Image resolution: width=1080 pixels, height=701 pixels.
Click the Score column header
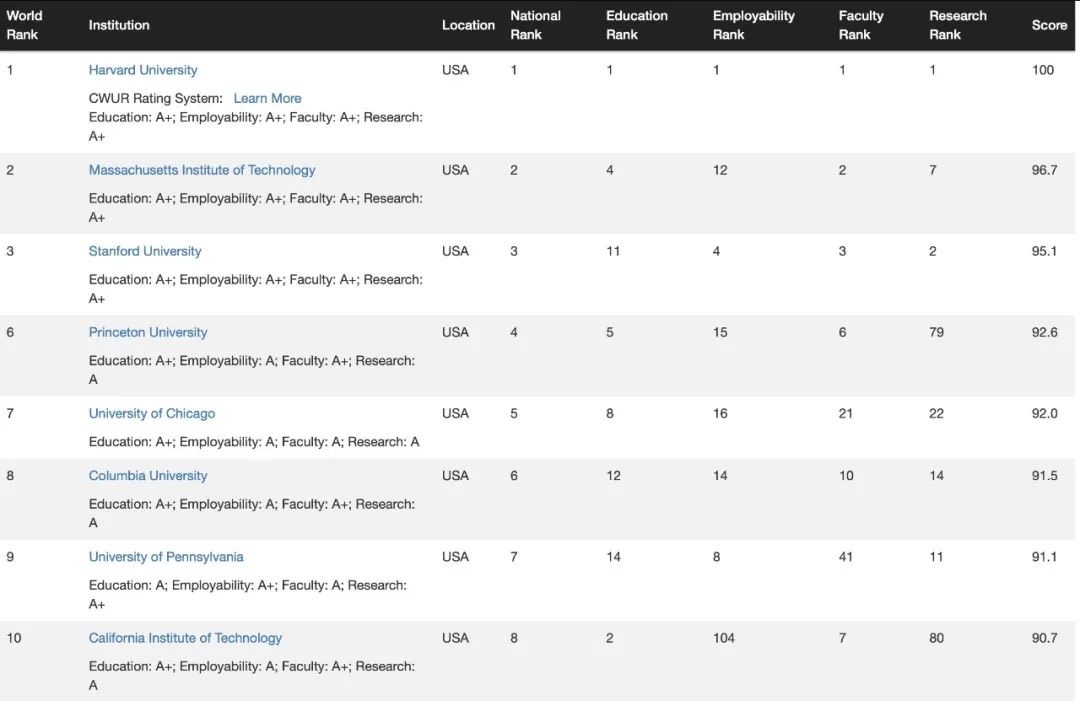click(x=1049, y=25)
